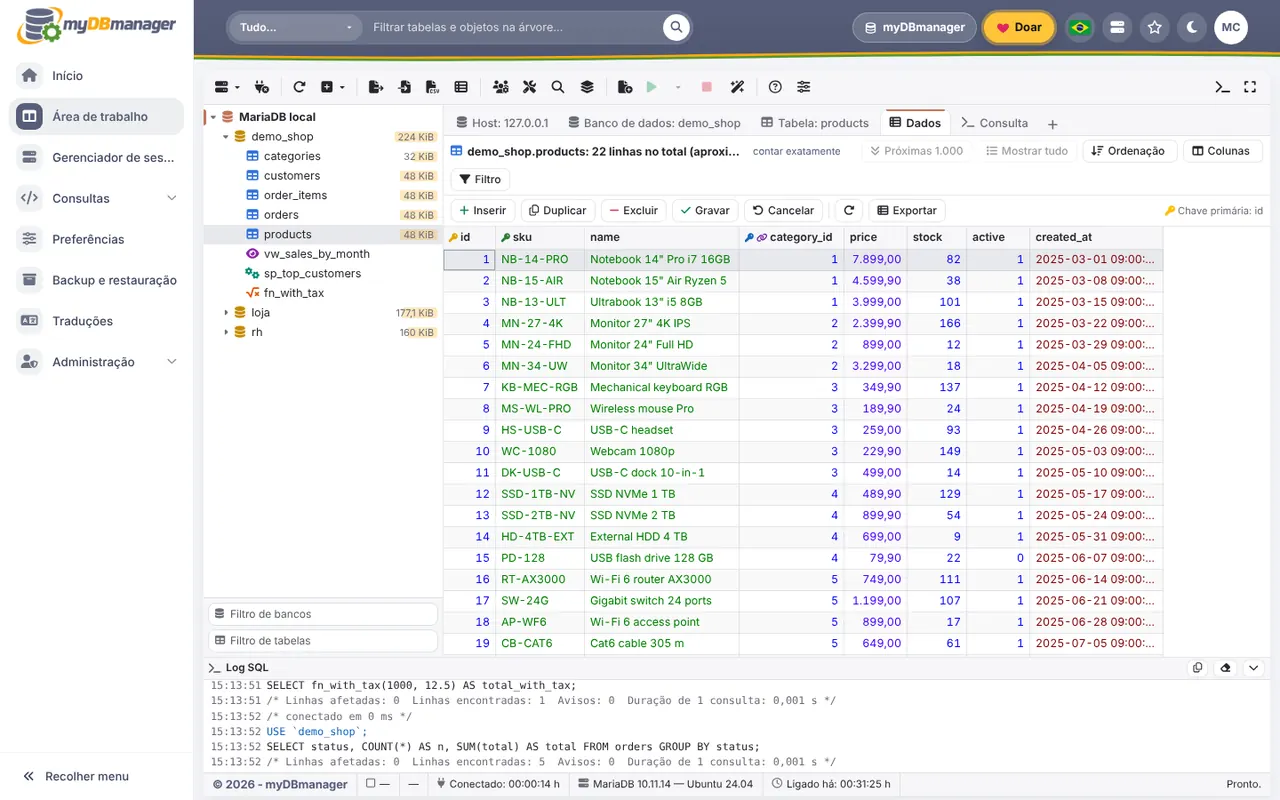The height and width of the screenshot is (800, 1280).
Task: Toggle dark mode with the moon icon
Action: click(x=1192, y=28)
